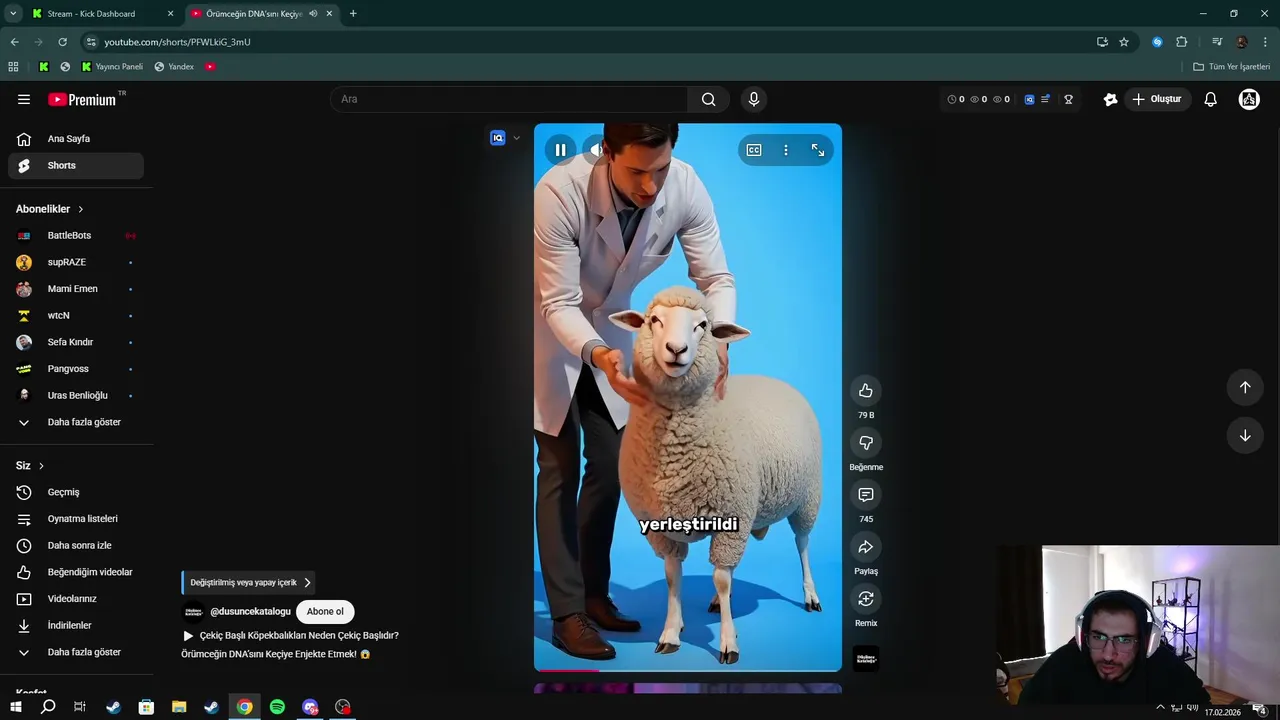Viewport: 1280px width, 720px height.
Task: Open Chrome media control icon
Action: pos(1217,42)
